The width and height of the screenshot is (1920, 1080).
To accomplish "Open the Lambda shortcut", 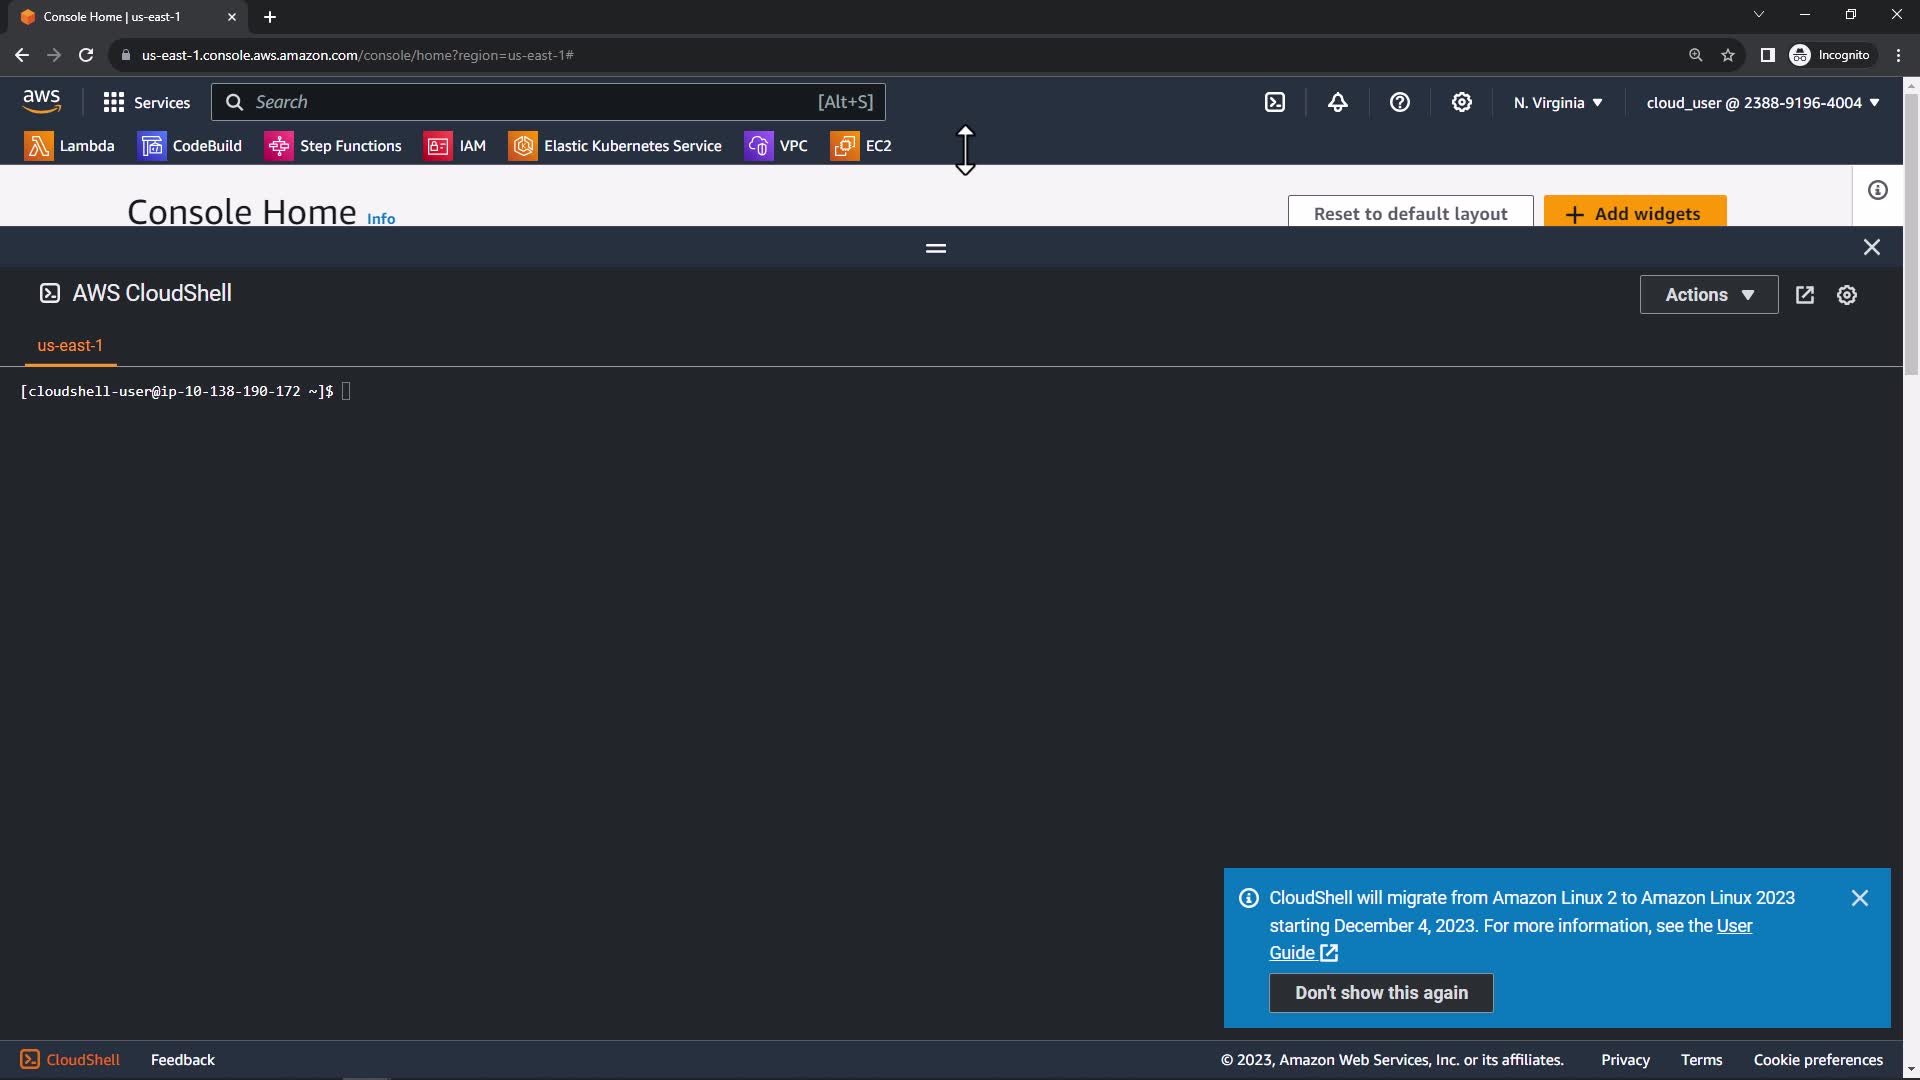I will pos(69,146).
